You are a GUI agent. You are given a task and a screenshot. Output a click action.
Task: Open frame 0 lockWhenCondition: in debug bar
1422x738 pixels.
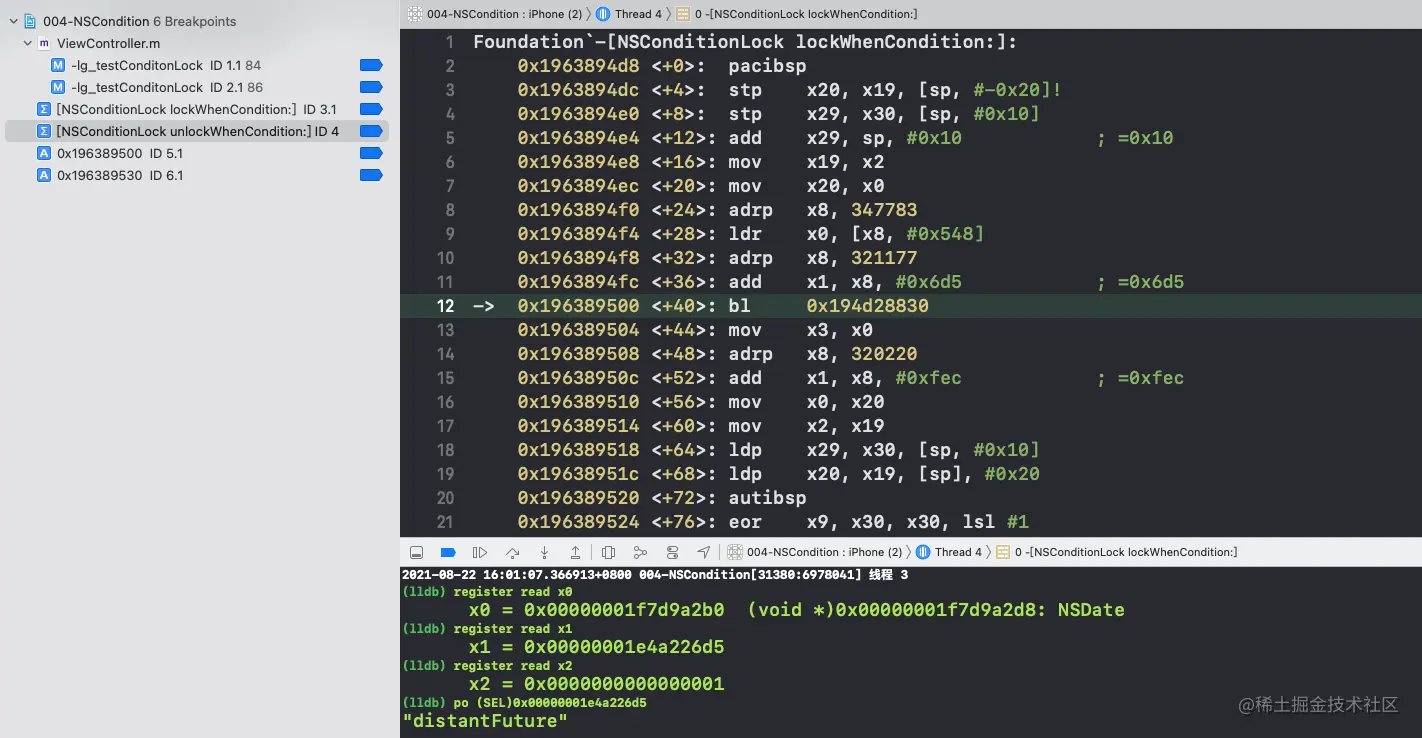[1117, 552]
